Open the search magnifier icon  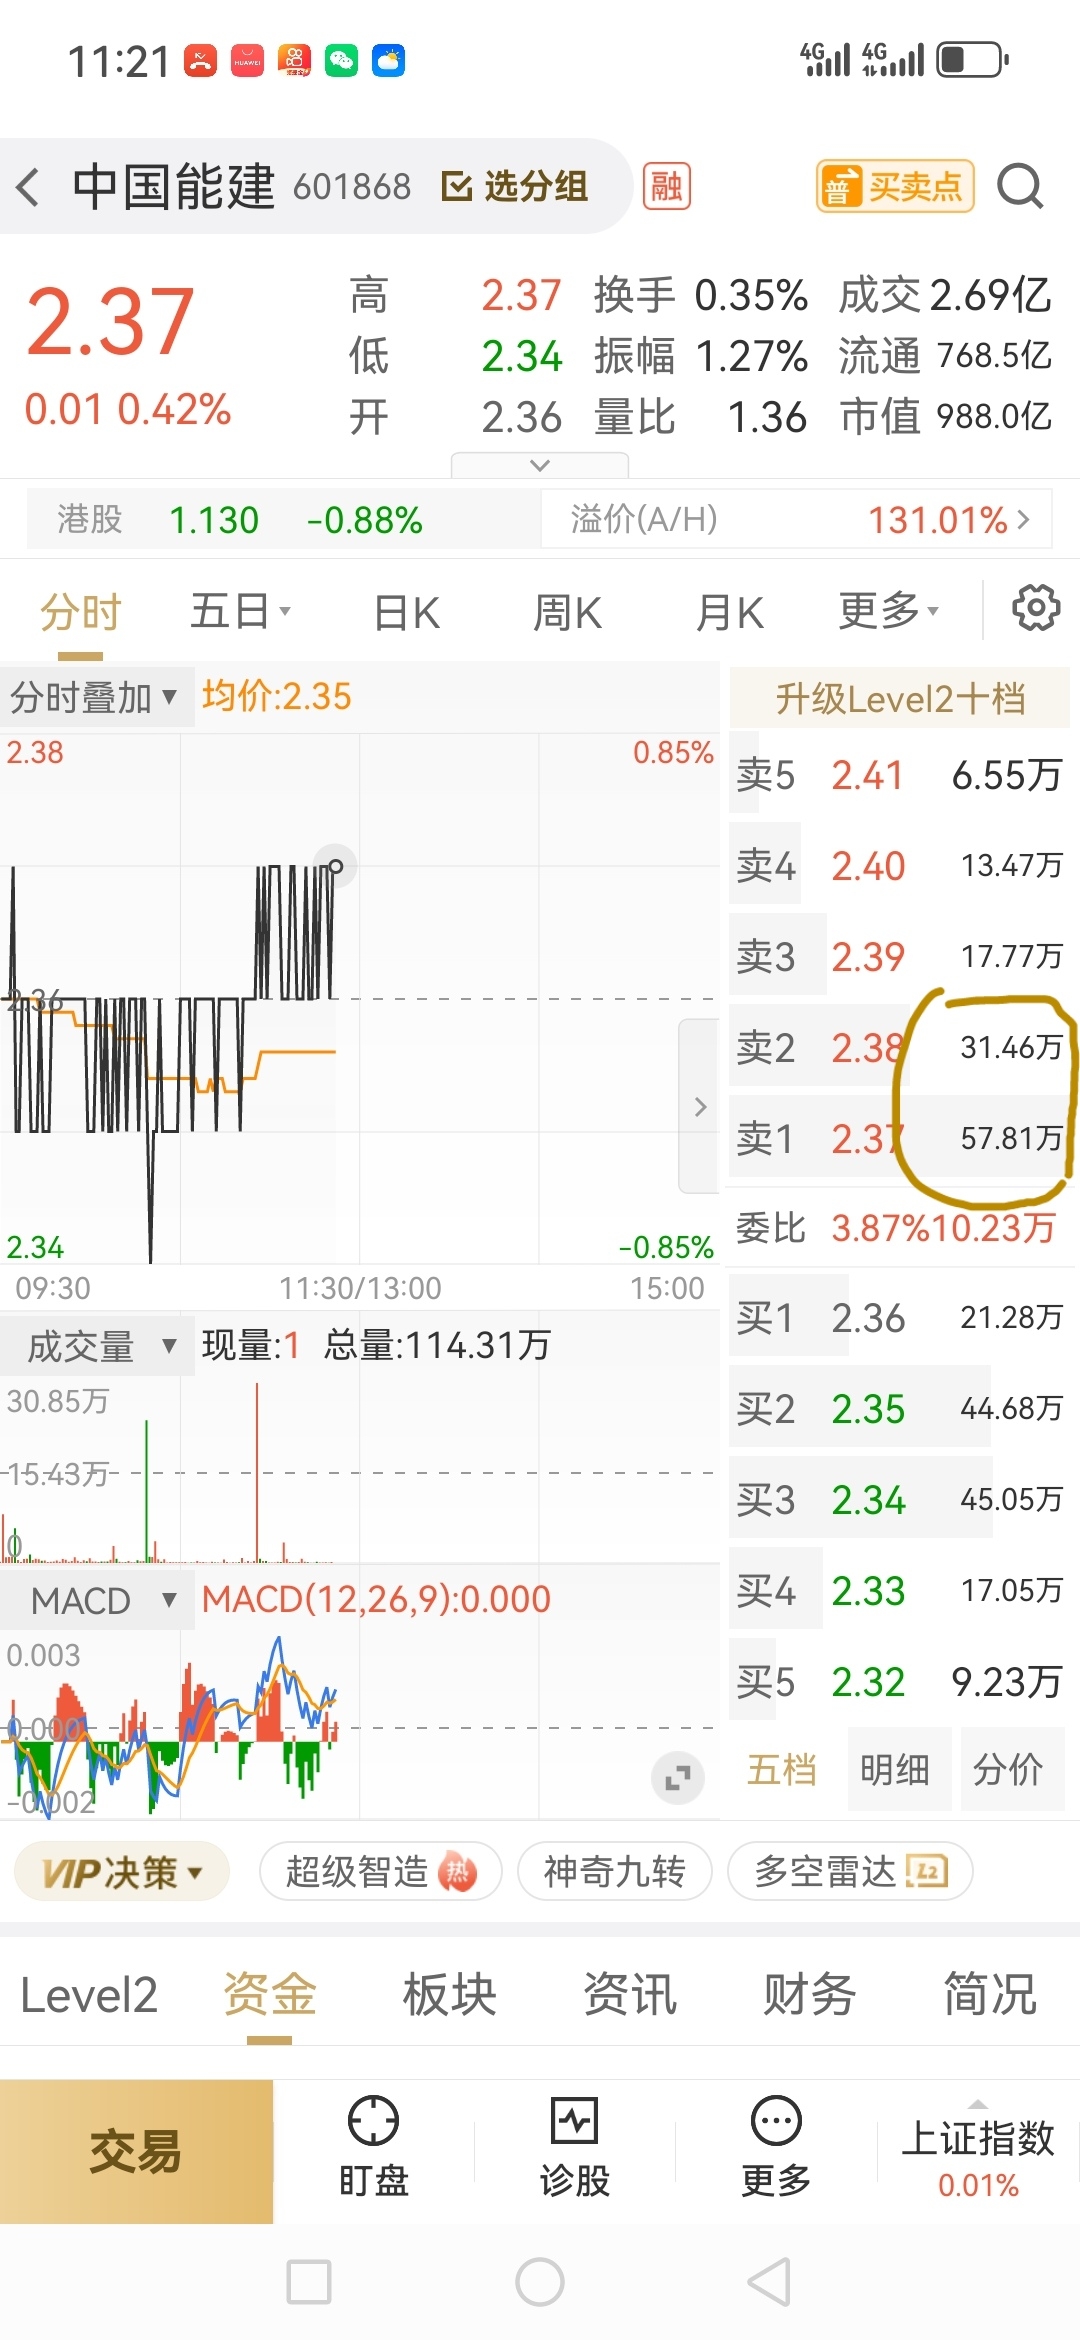pos(1020,187)
